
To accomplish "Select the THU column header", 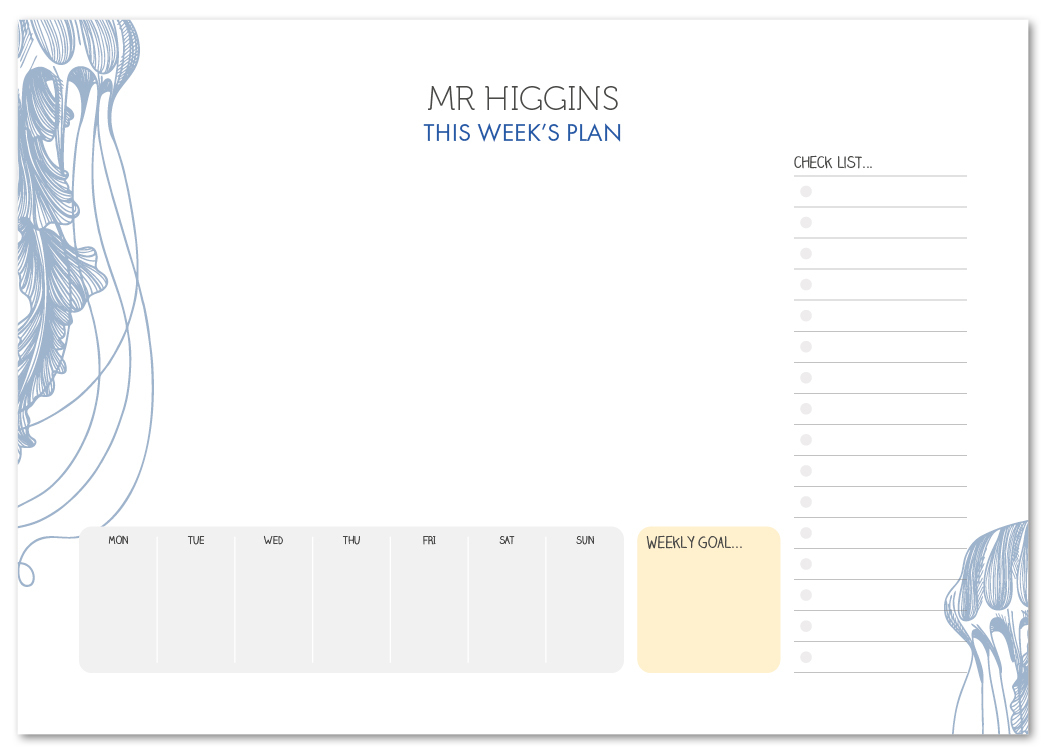I will pos(351,541).
